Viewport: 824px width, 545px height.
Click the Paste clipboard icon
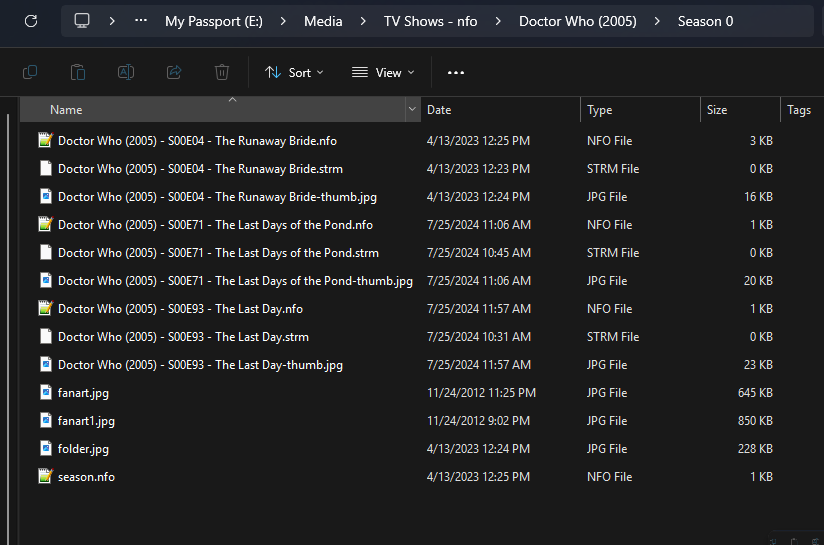78,72
